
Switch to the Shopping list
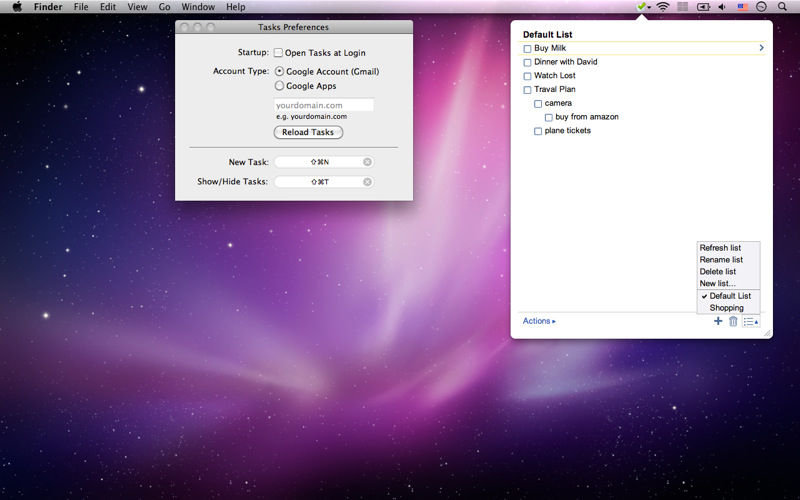(728, 308)
